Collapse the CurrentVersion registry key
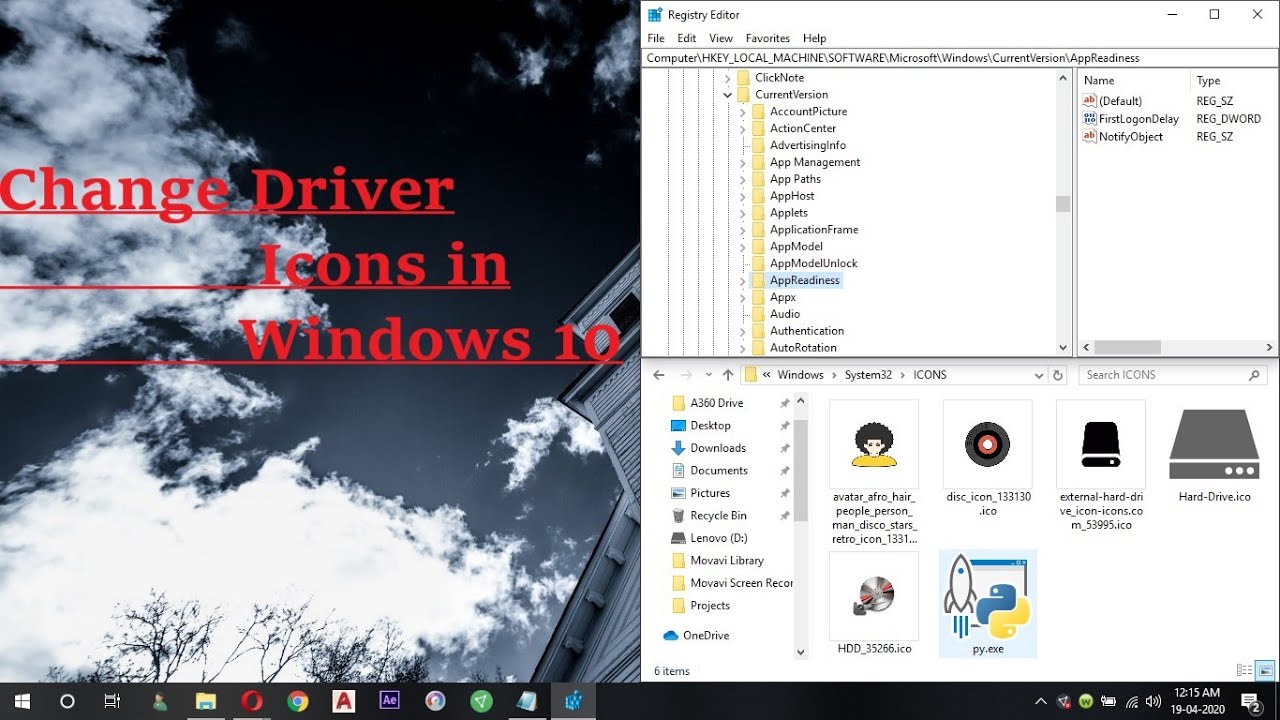 click(x=728, y=95)
